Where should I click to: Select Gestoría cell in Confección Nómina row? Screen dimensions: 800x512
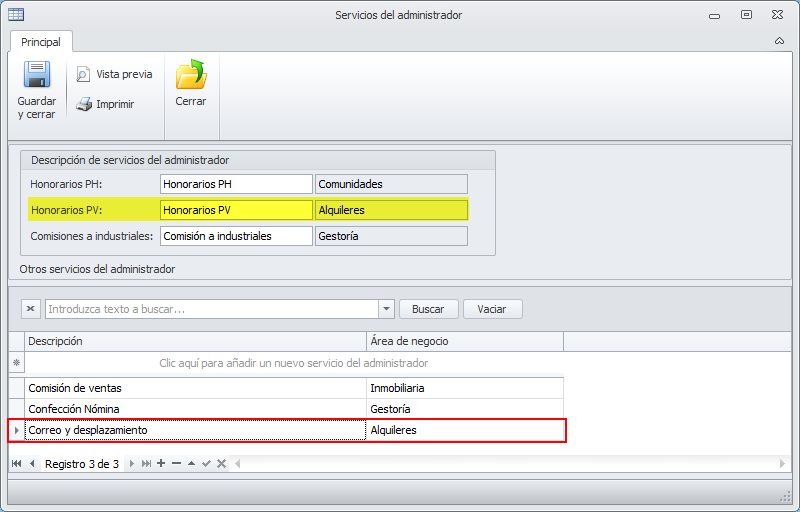click(465, 409)
